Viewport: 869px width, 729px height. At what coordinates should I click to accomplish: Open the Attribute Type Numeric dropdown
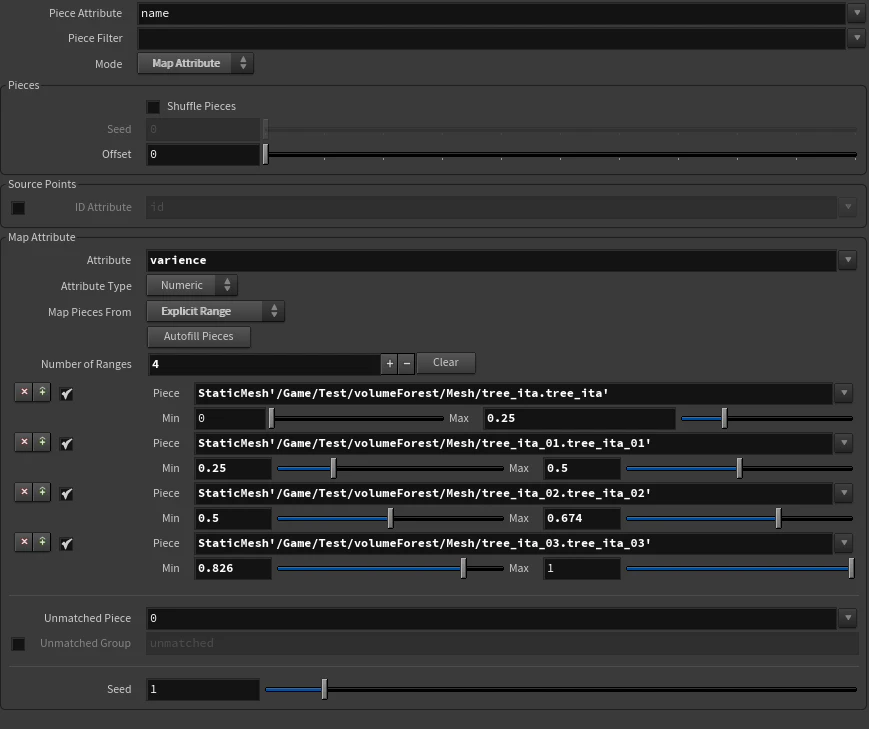pyautogui.click(x=192, y=285)
